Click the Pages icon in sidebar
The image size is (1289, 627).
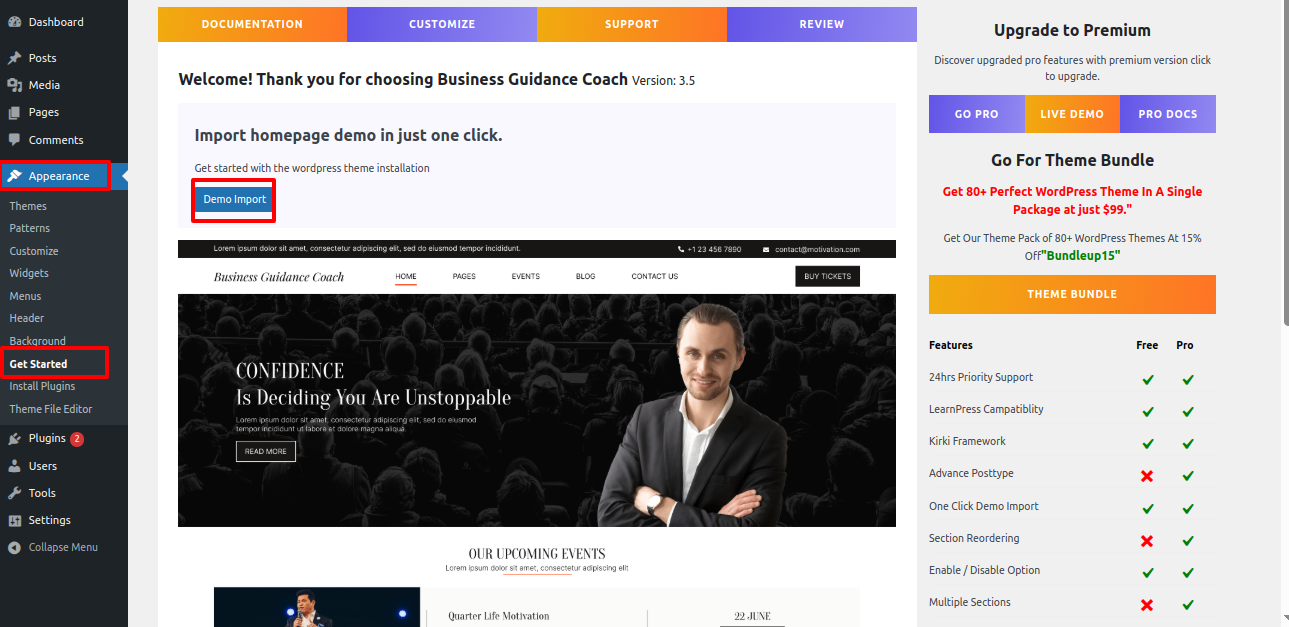[14, 112]
